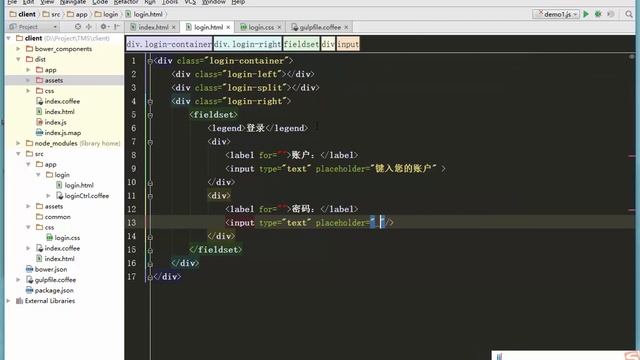Open the Navigate menu
The height and width of the screenshot is (360, 640).
click(73, 2)
